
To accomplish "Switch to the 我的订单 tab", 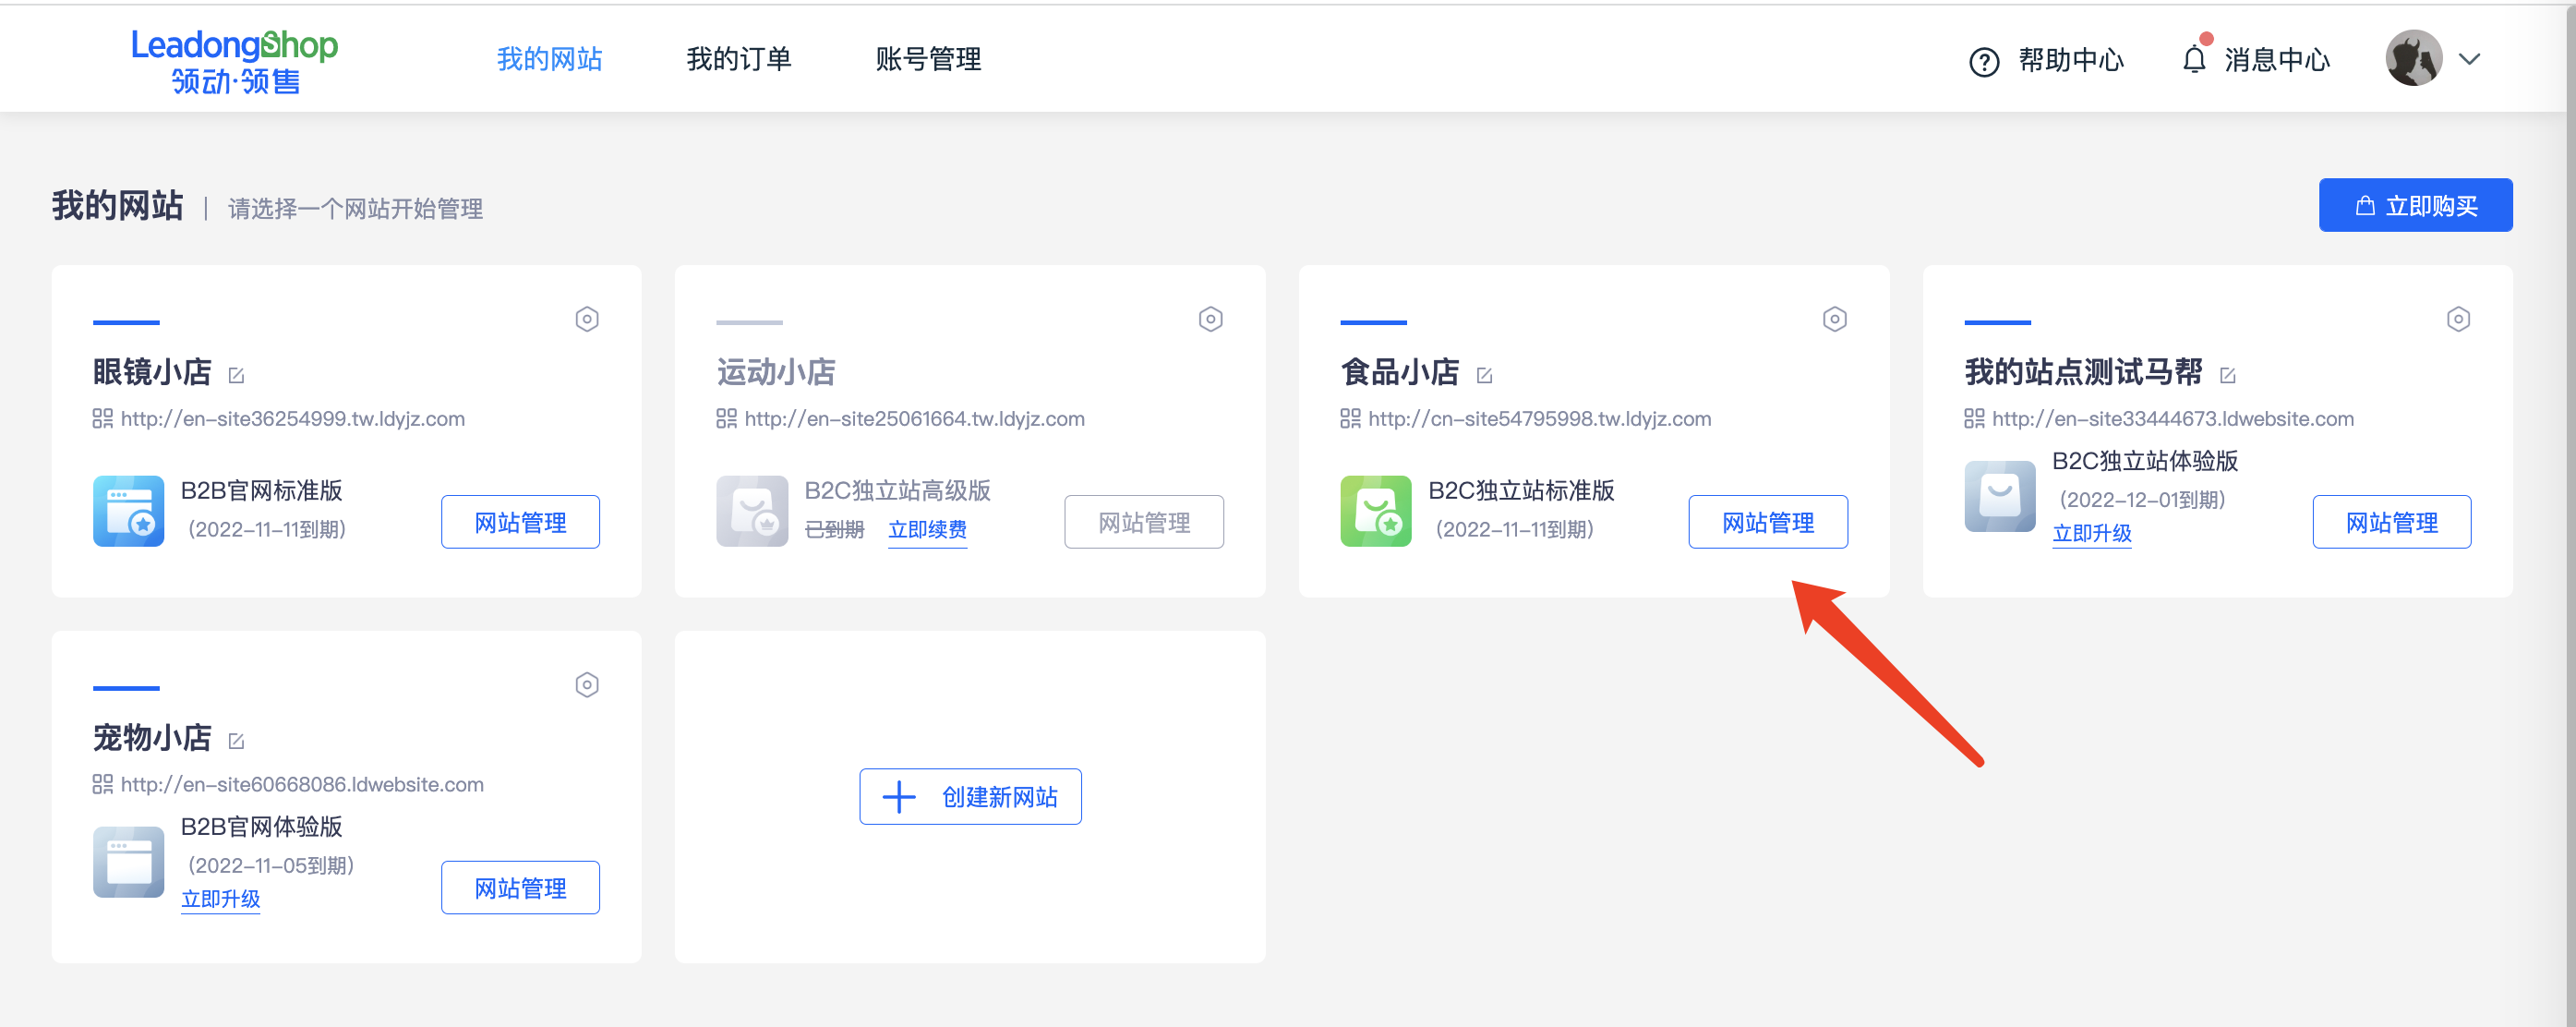I will tap(739, 60).
